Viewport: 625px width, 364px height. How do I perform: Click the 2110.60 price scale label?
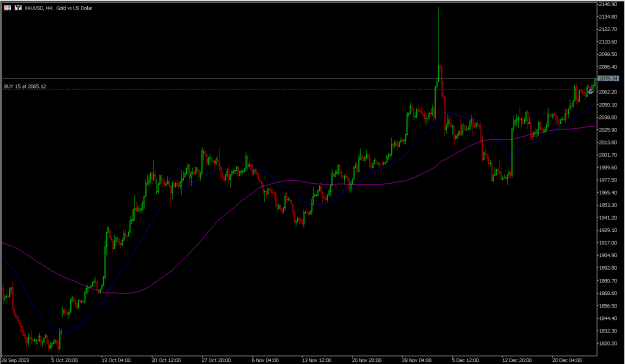(x=608, y=41)
